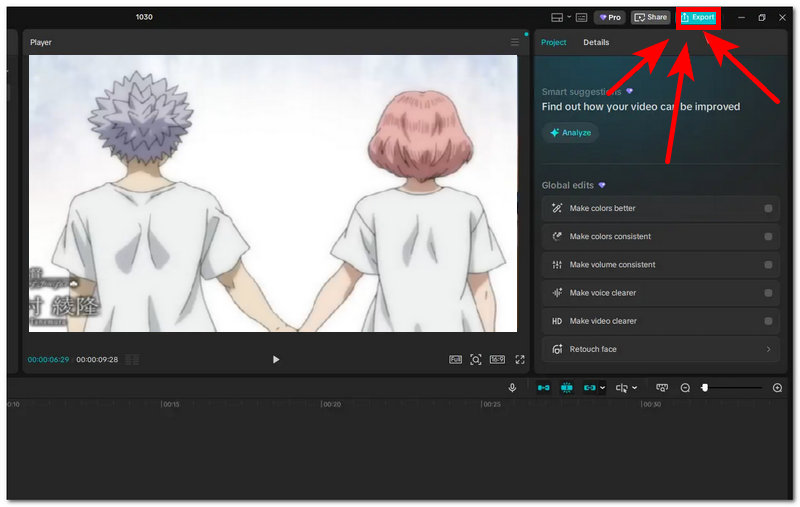Click the Pro upgrade badge
Screen dimensions: 800x507
(x=609, y=17)
